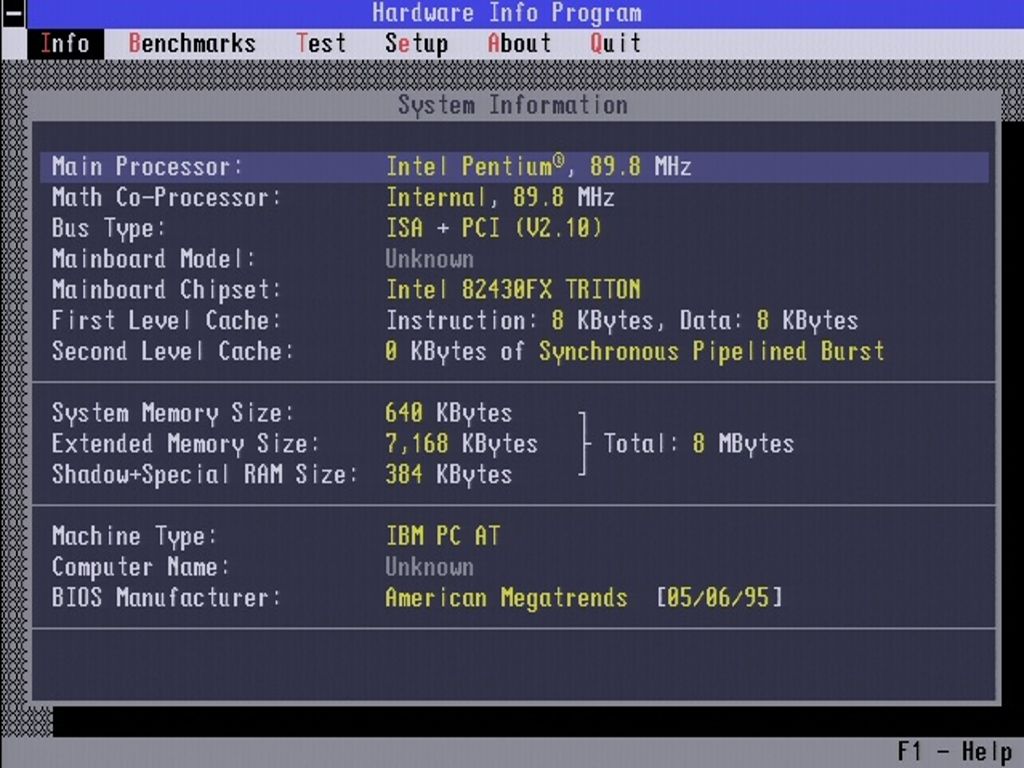Click the 640 KBytes value
The image size is (1024, 768).
pyautogui.click(x=449, y=413)
